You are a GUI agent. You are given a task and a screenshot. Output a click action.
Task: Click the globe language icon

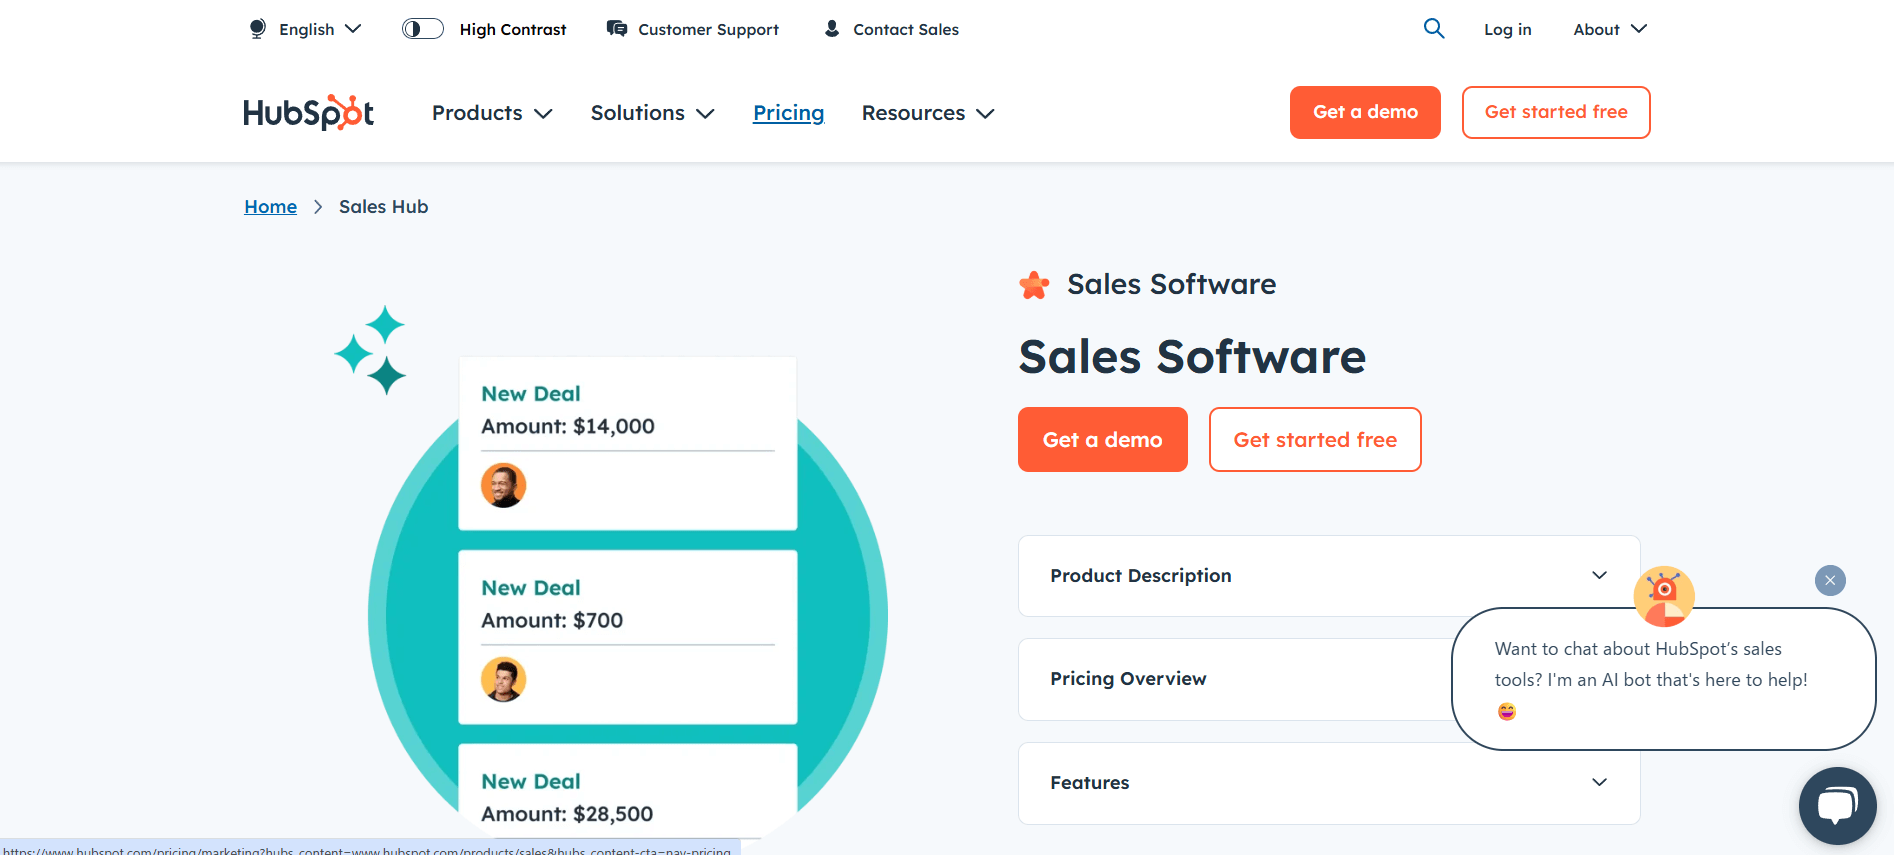pyautogui.click(x=257, y=29)
